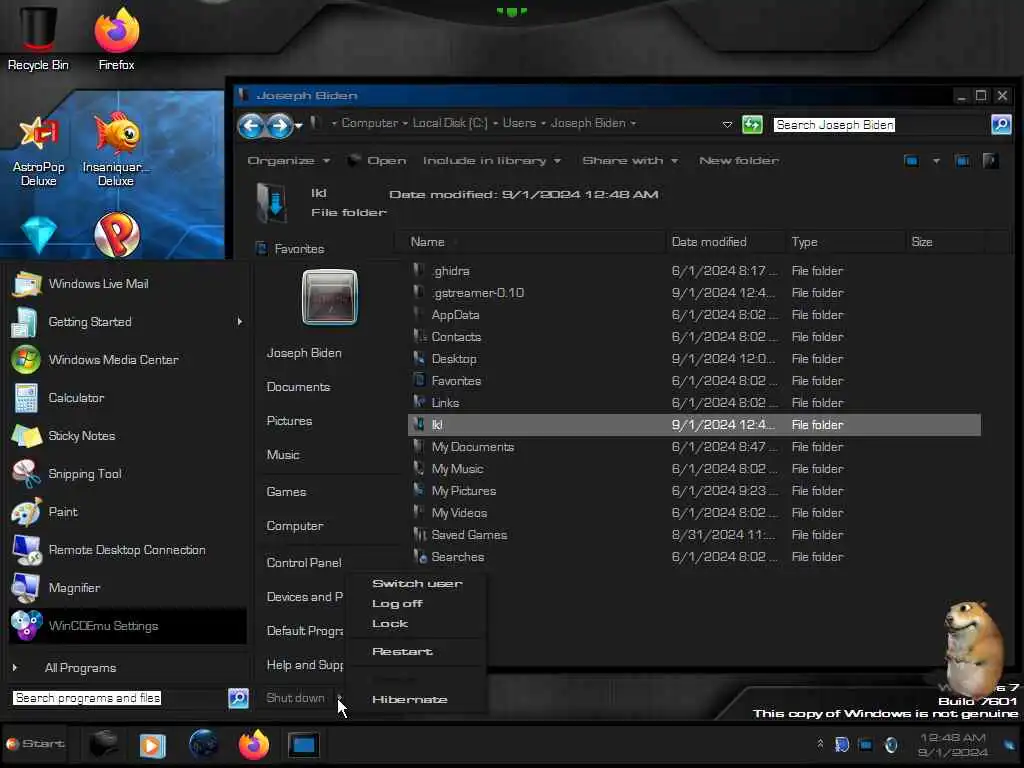The image size is (1024, 768).
Task: Click the Start menu search magnifier icon
Action: (238, 698)
